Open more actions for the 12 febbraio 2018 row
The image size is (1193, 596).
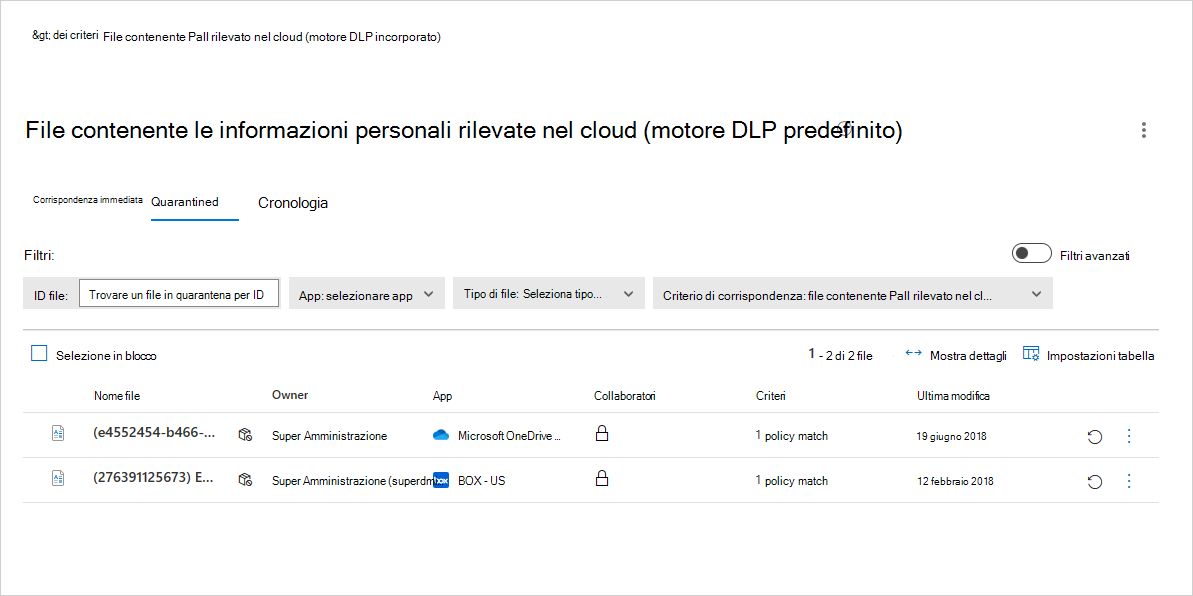[x=1129, y=480]
